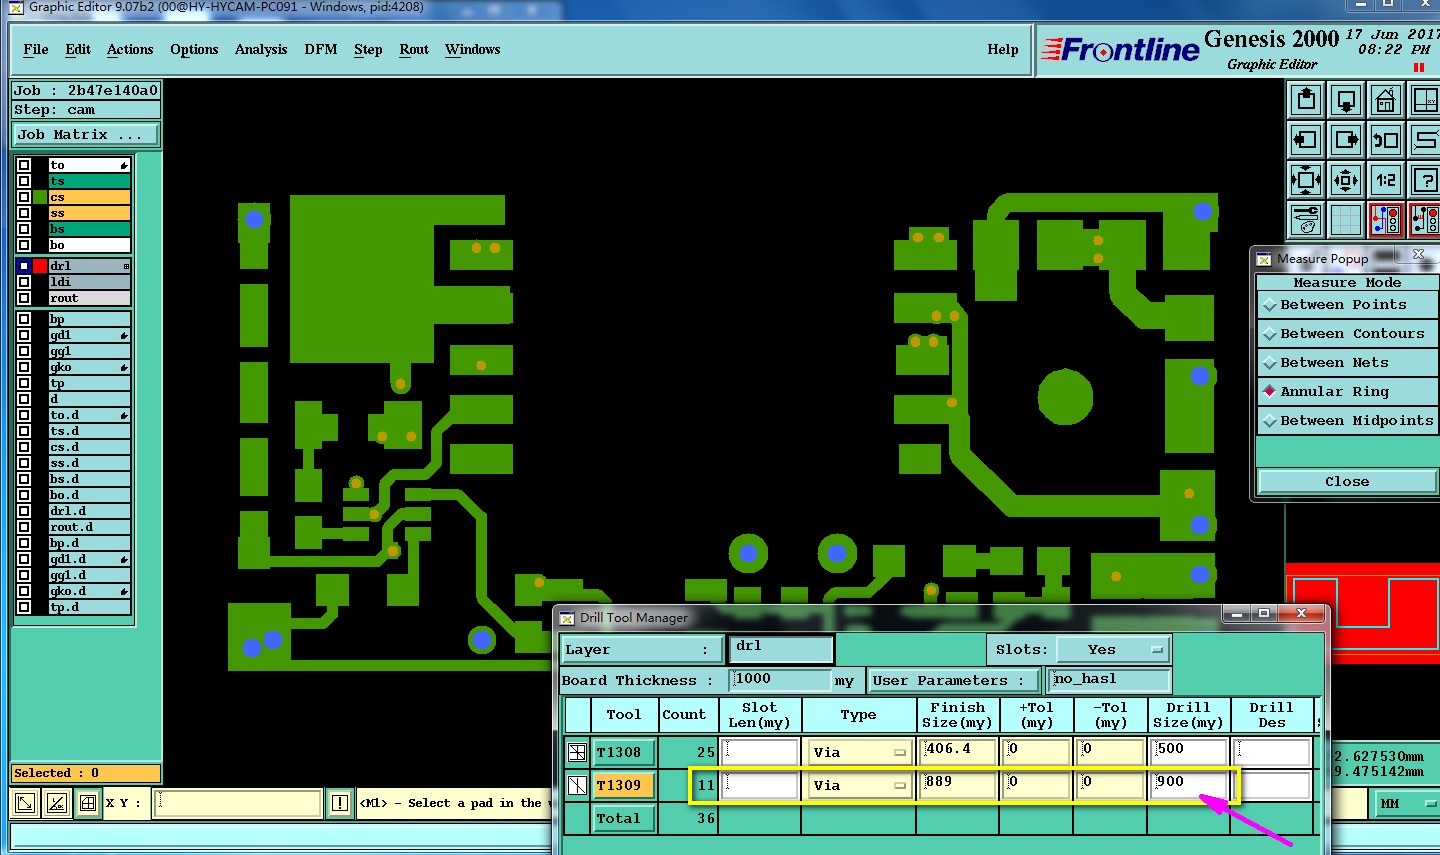Select Between Midpoints measure mode

click(x=1347, y=421)
